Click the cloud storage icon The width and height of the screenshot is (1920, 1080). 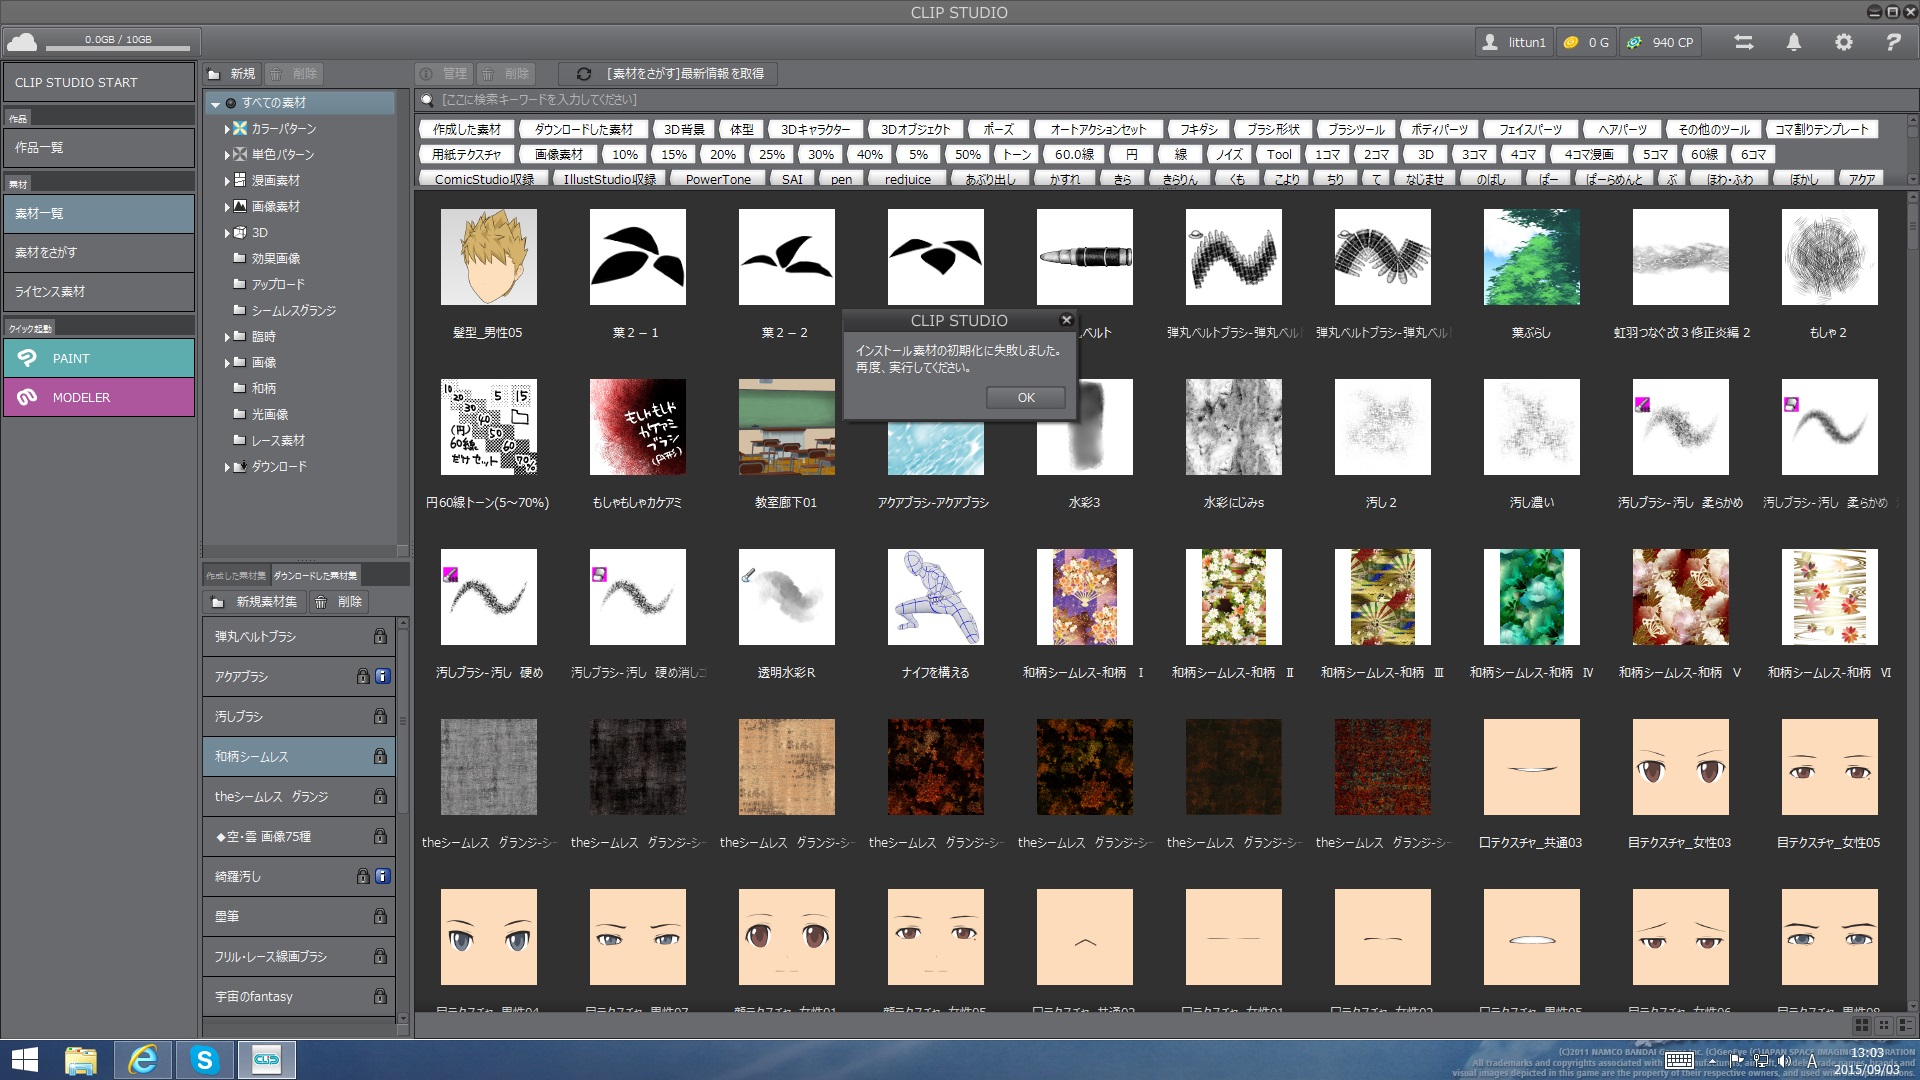coord(22,42)
